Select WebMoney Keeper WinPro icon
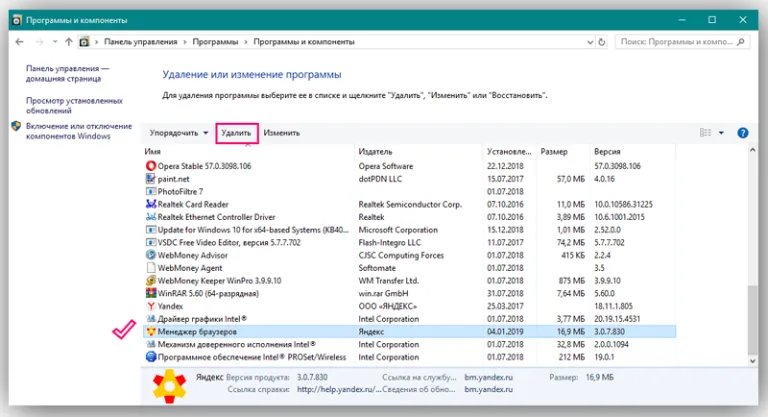Viewport: 768px width, 417px height. [151, 280]
